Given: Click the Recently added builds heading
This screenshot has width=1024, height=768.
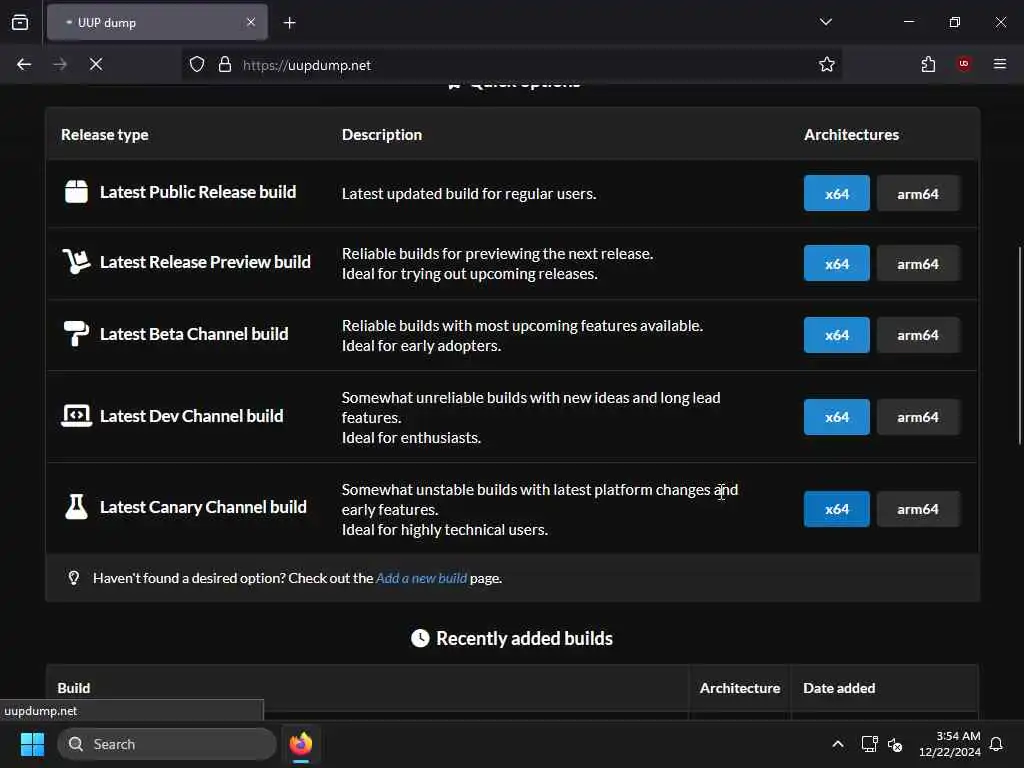Looking at the screenshot, I should click(x=524, y=638).
